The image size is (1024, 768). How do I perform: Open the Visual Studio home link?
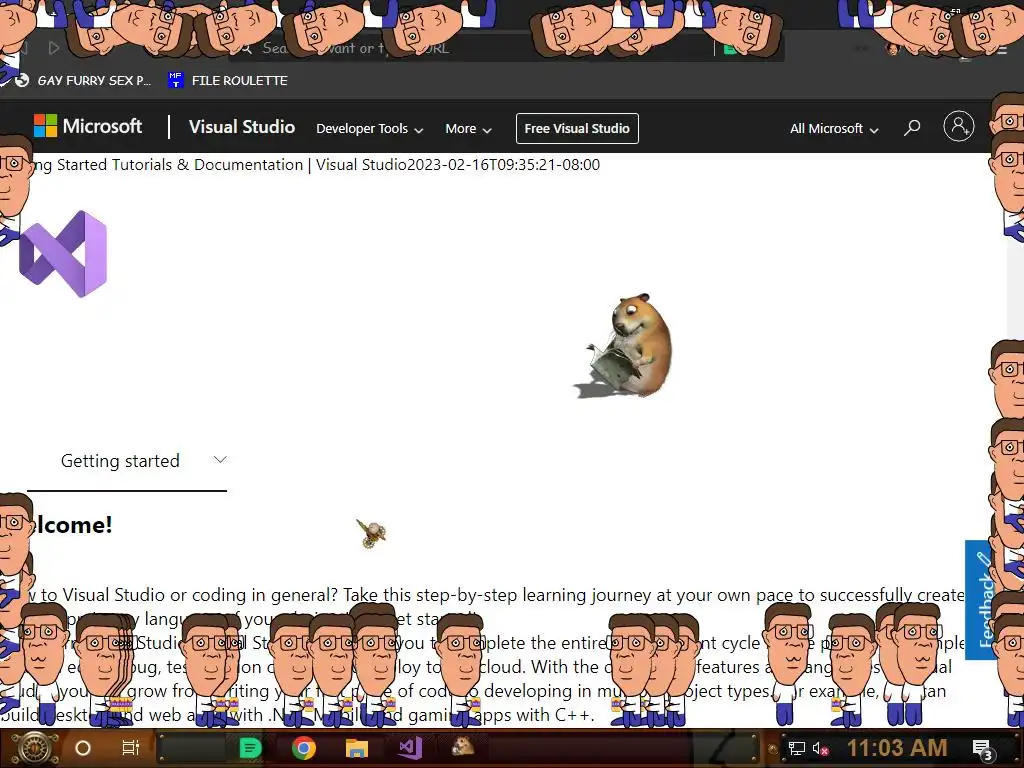point(242,127)
